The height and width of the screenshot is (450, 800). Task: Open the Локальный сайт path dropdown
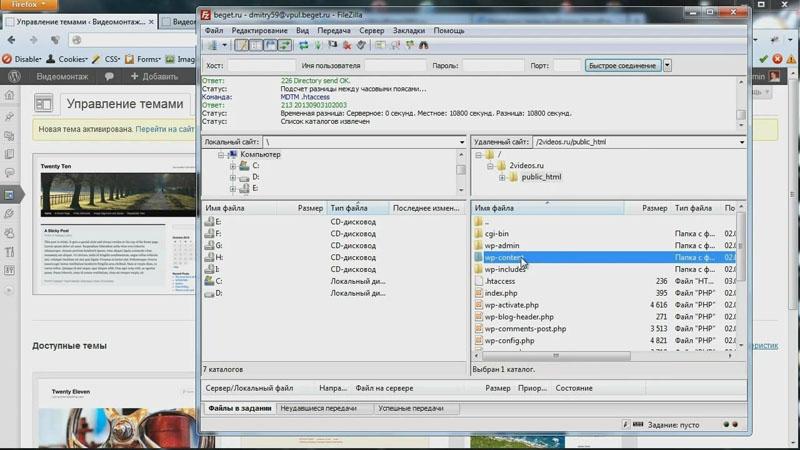pyautogui.click(x=462, y=142)
